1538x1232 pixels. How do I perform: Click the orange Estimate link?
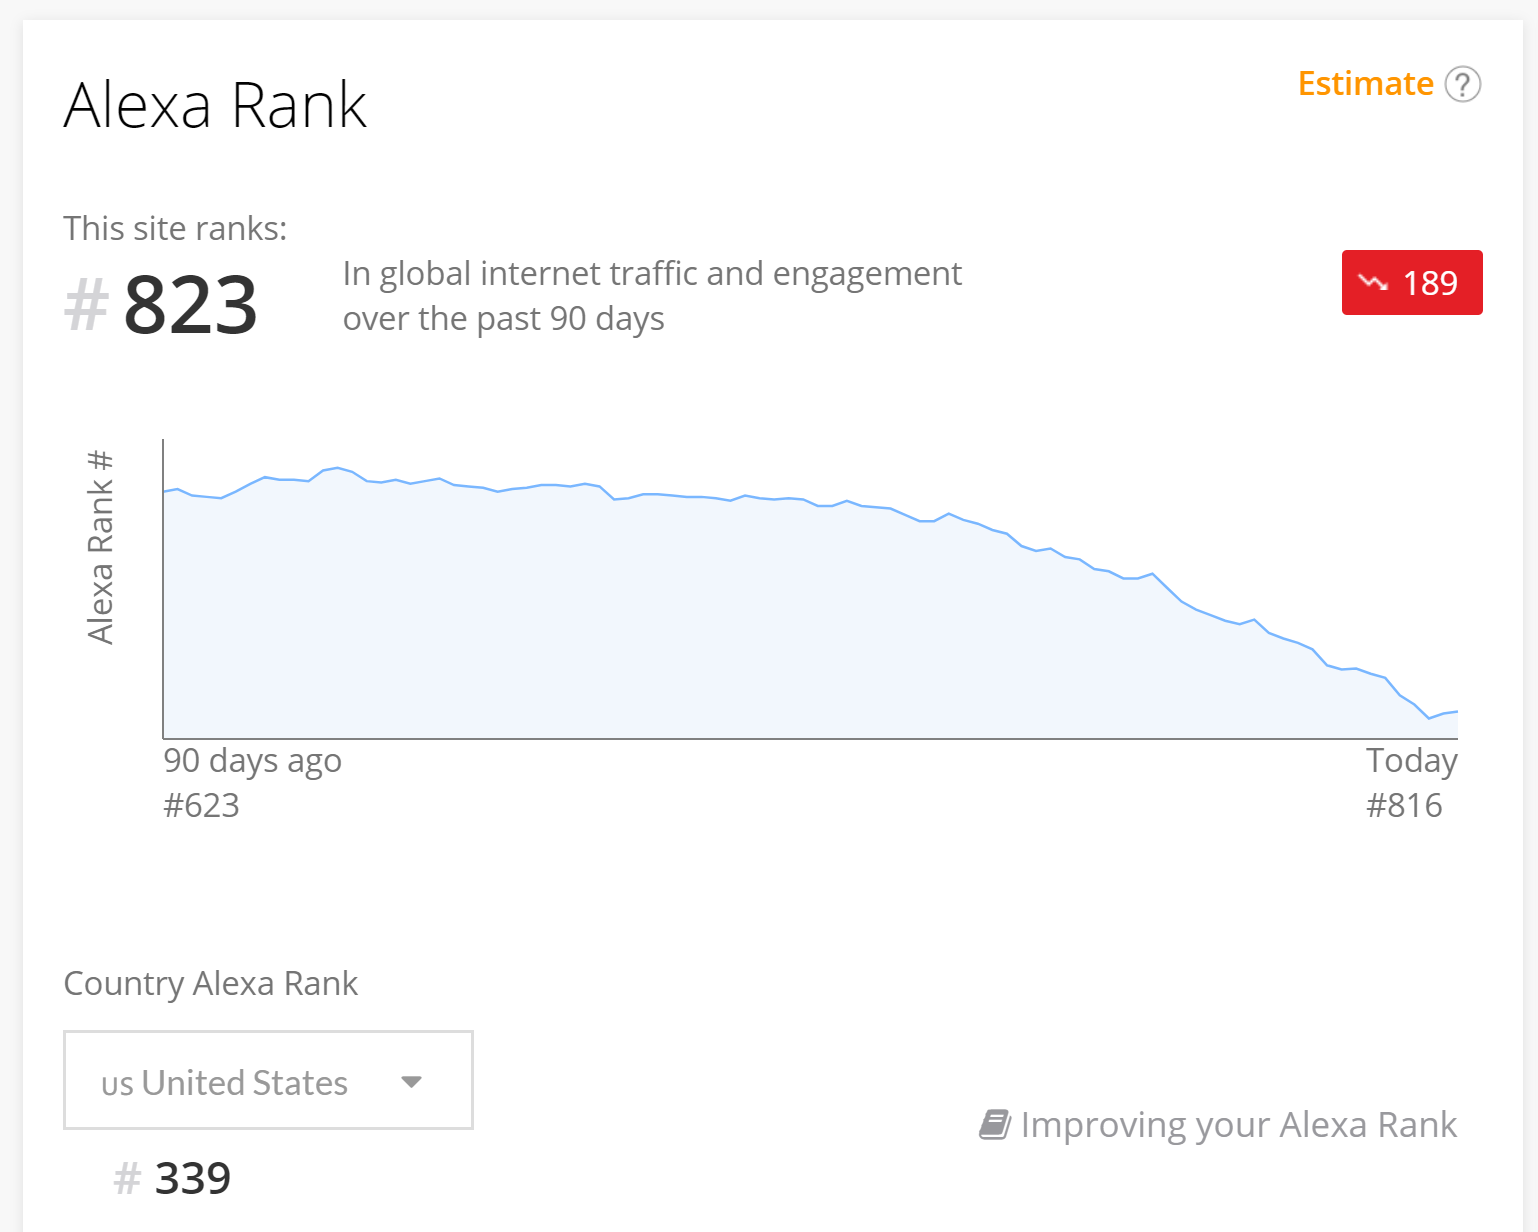coord(1365,84)
